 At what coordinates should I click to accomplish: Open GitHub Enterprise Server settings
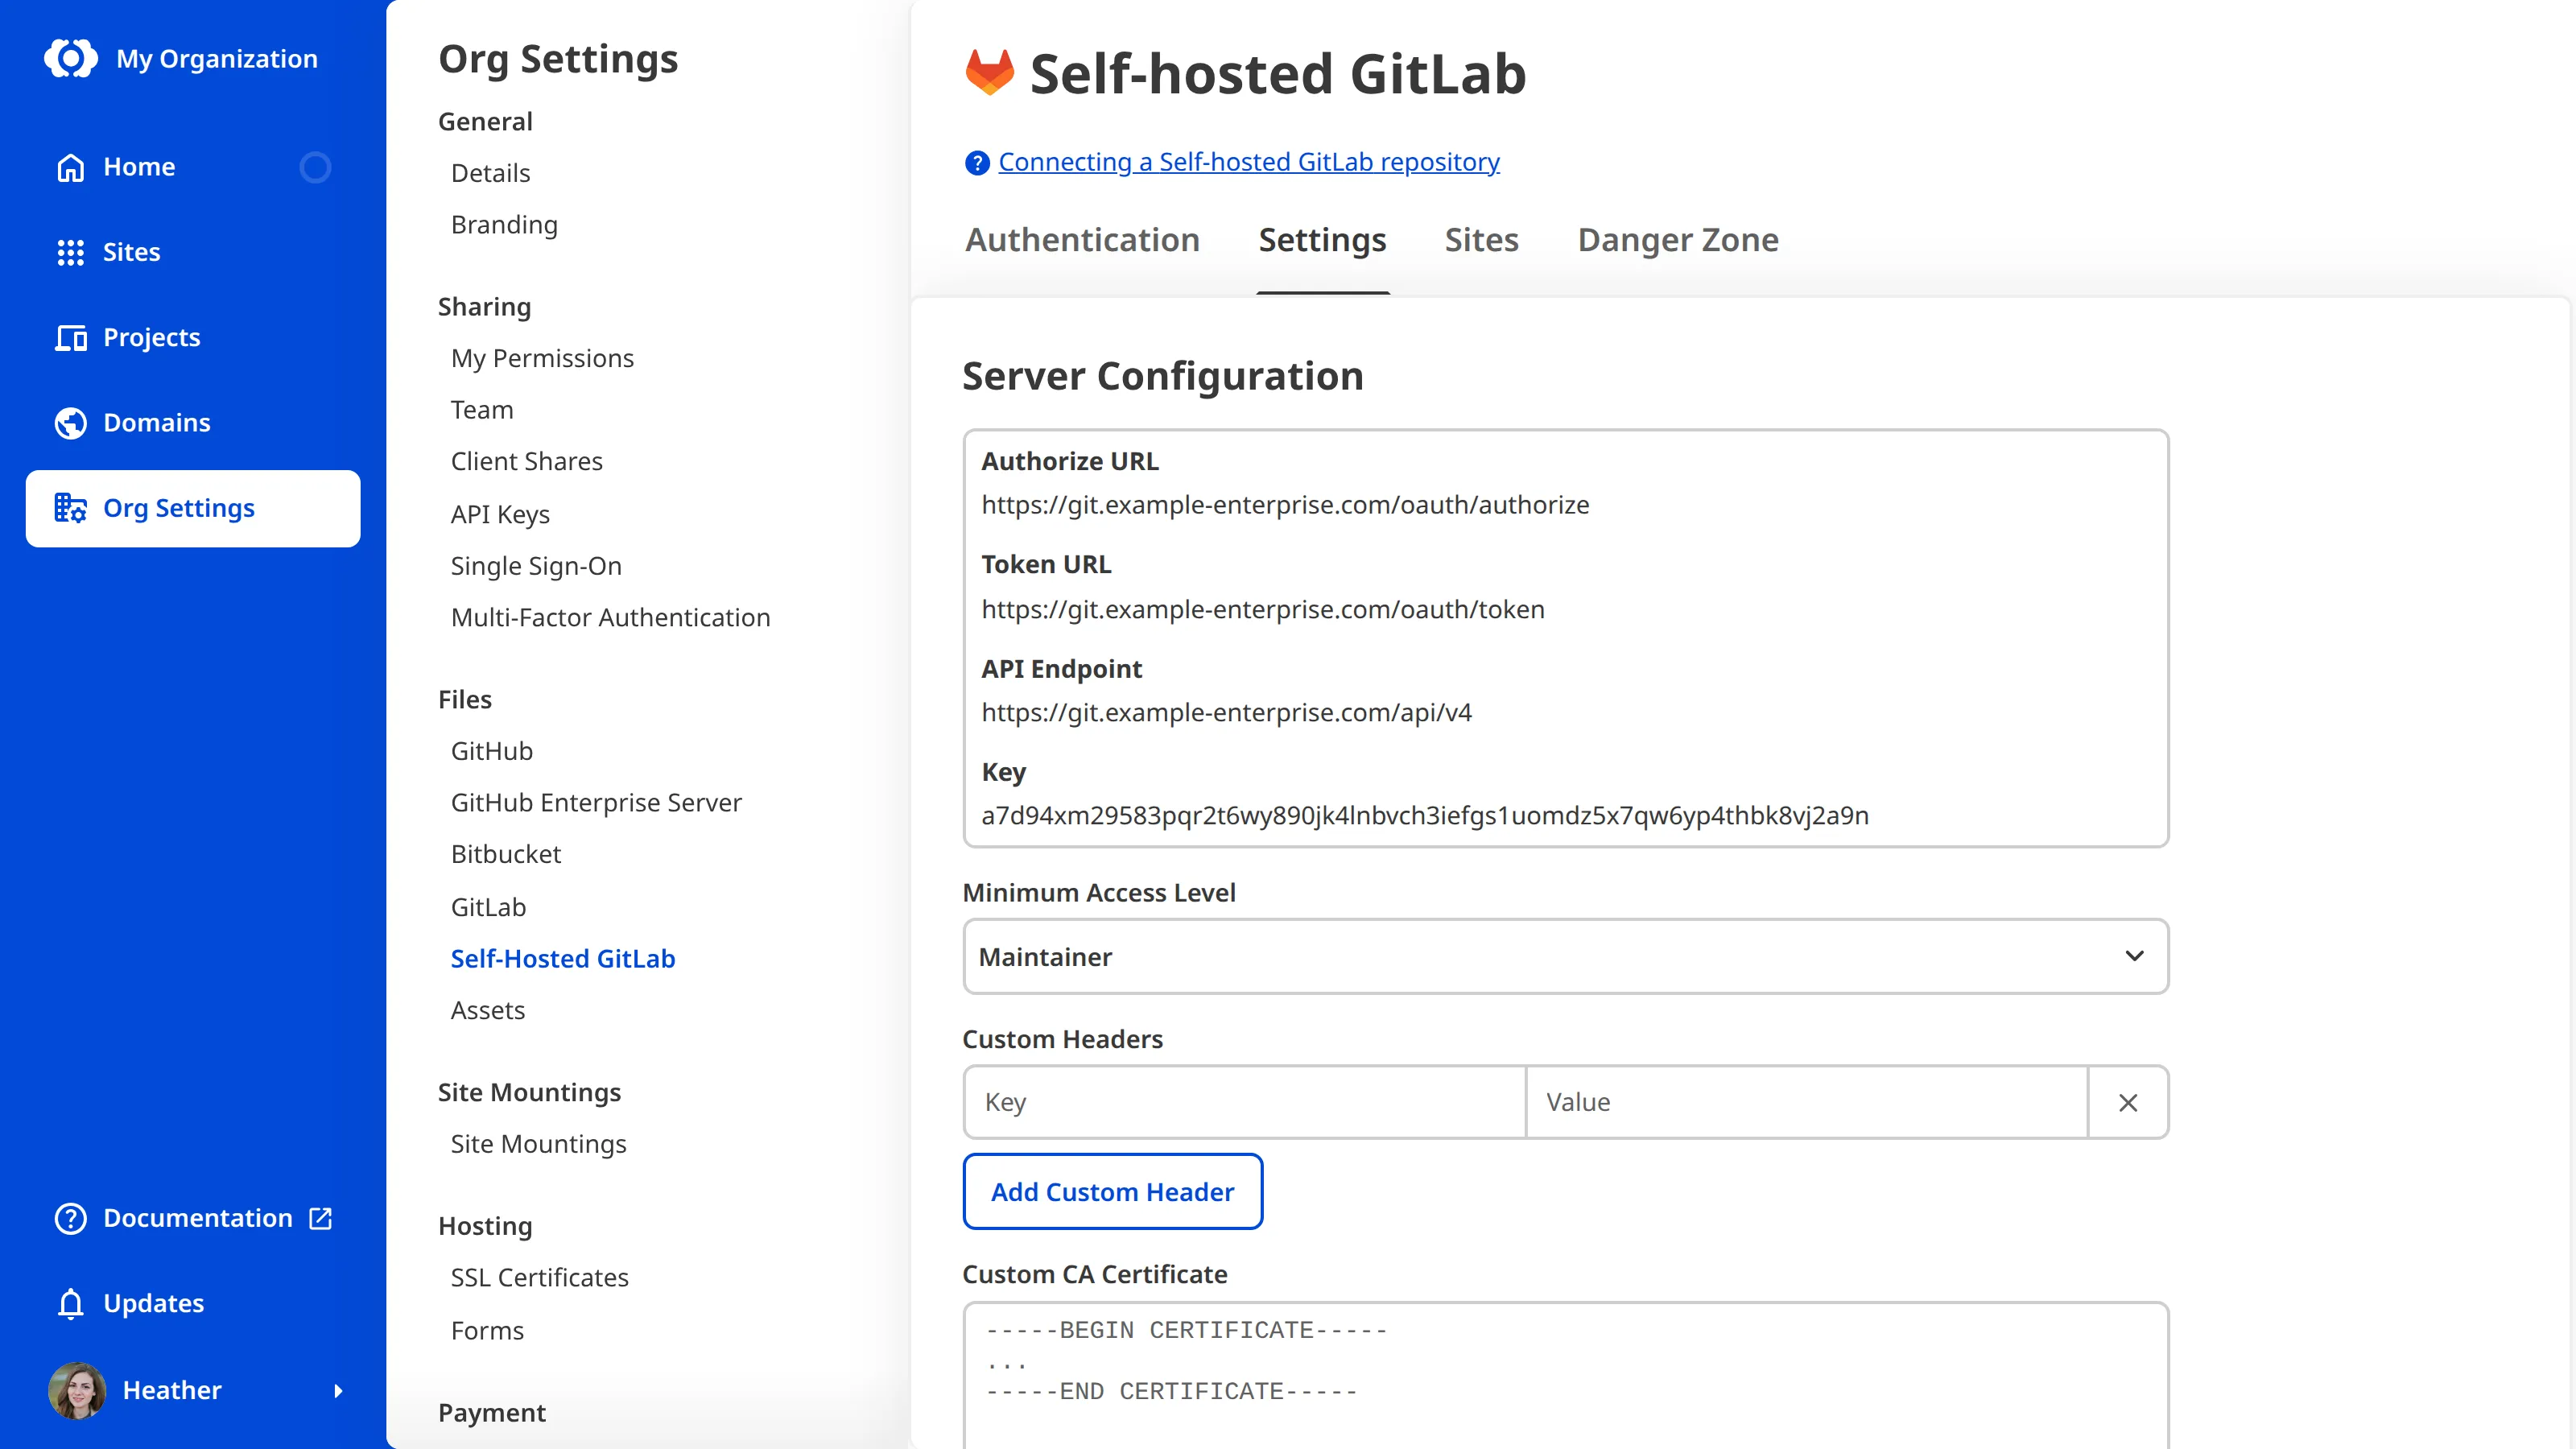coord(596,803)
